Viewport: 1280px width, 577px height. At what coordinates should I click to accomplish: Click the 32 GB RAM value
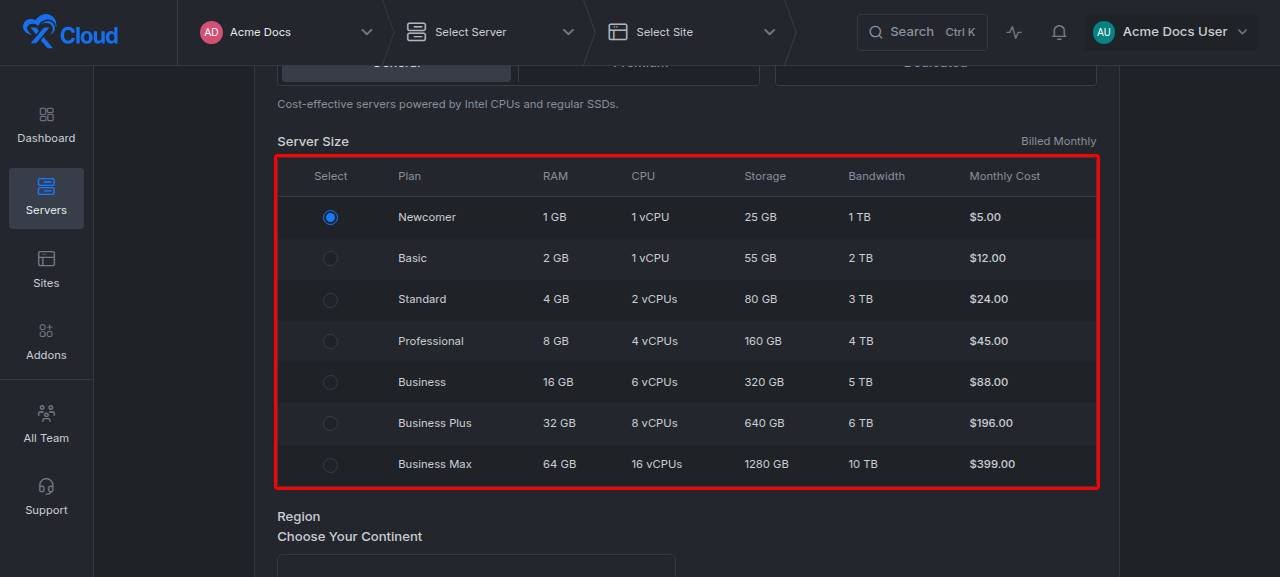(559, 423)
